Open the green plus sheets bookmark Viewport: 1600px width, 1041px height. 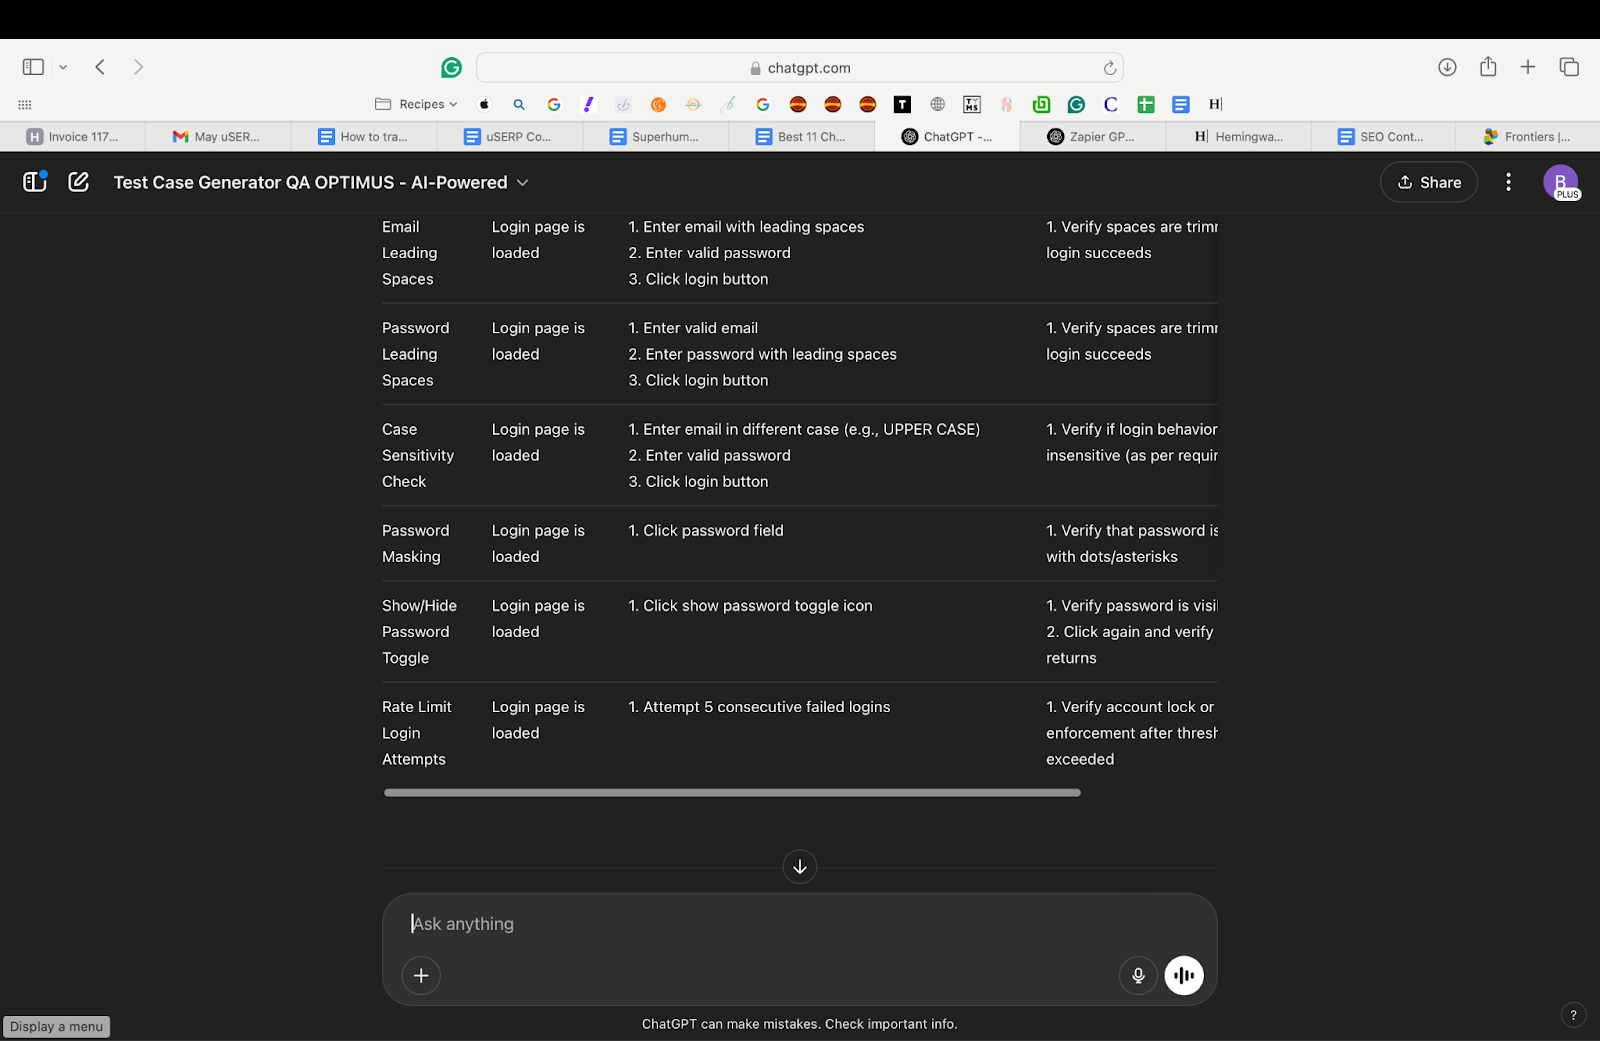(x=1146, y=104)
